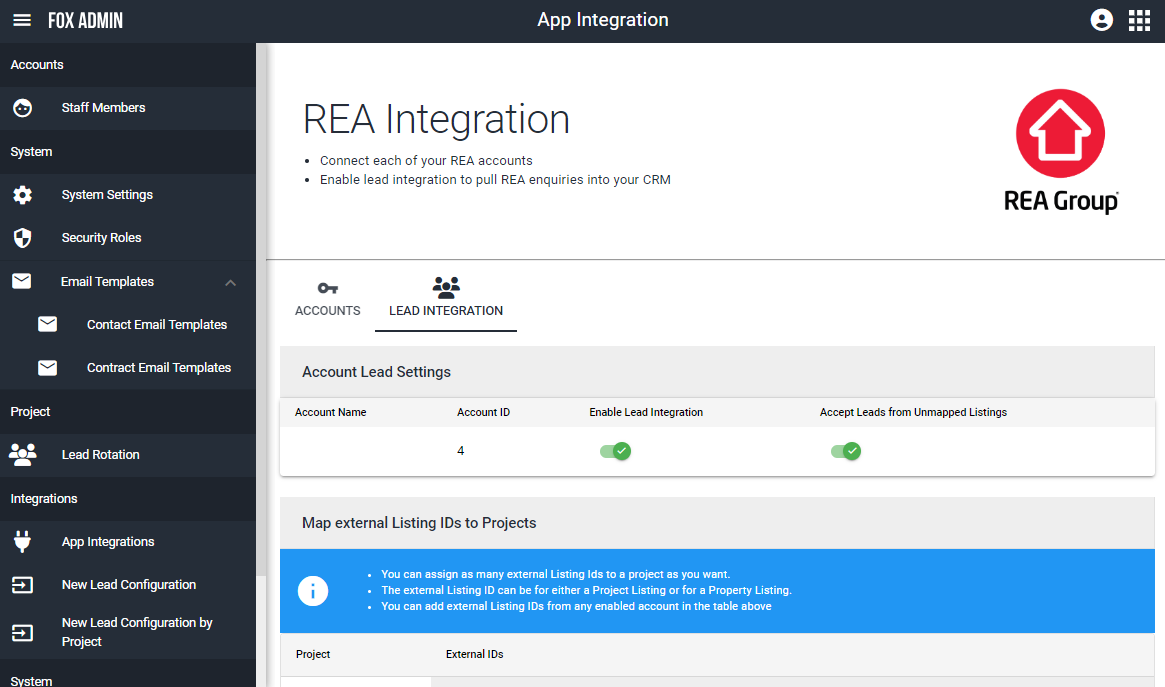Click the Lead Rotation people icon
This screenshot has height=687, width=1165.
click(x=22, y=455)
